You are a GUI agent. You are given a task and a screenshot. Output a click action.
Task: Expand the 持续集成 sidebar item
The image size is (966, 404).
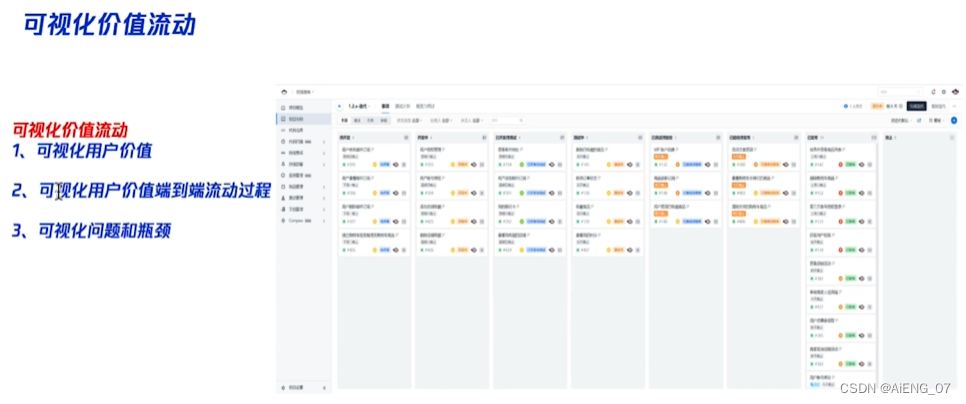pos(324,153)
